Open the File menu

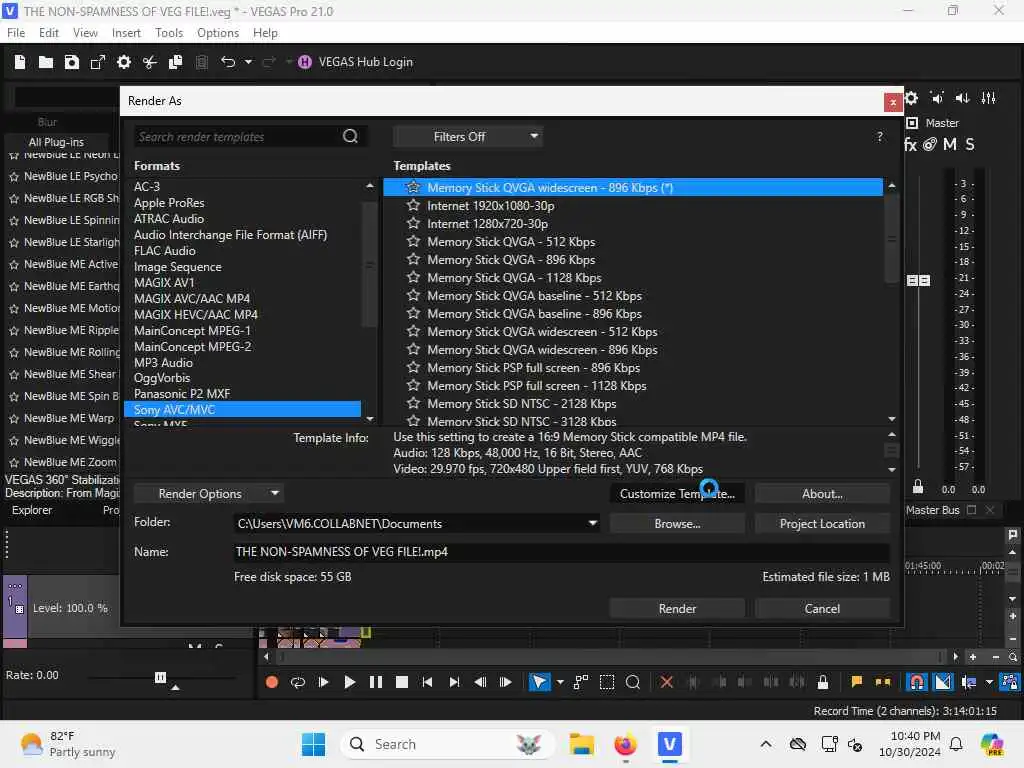(x=16, y=33)
